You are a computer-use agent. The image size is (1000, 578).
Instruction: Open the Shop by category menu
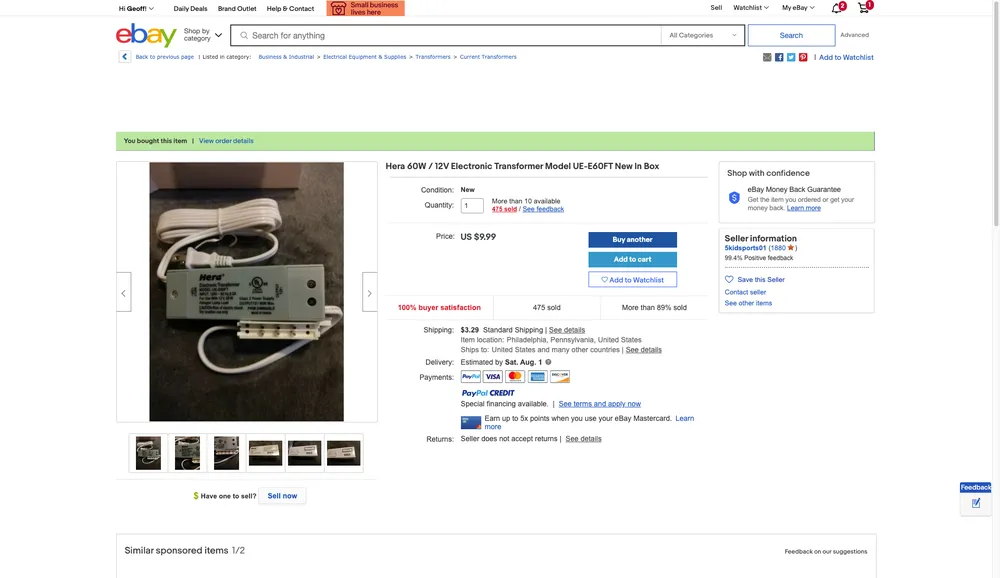tap(203, 35)
